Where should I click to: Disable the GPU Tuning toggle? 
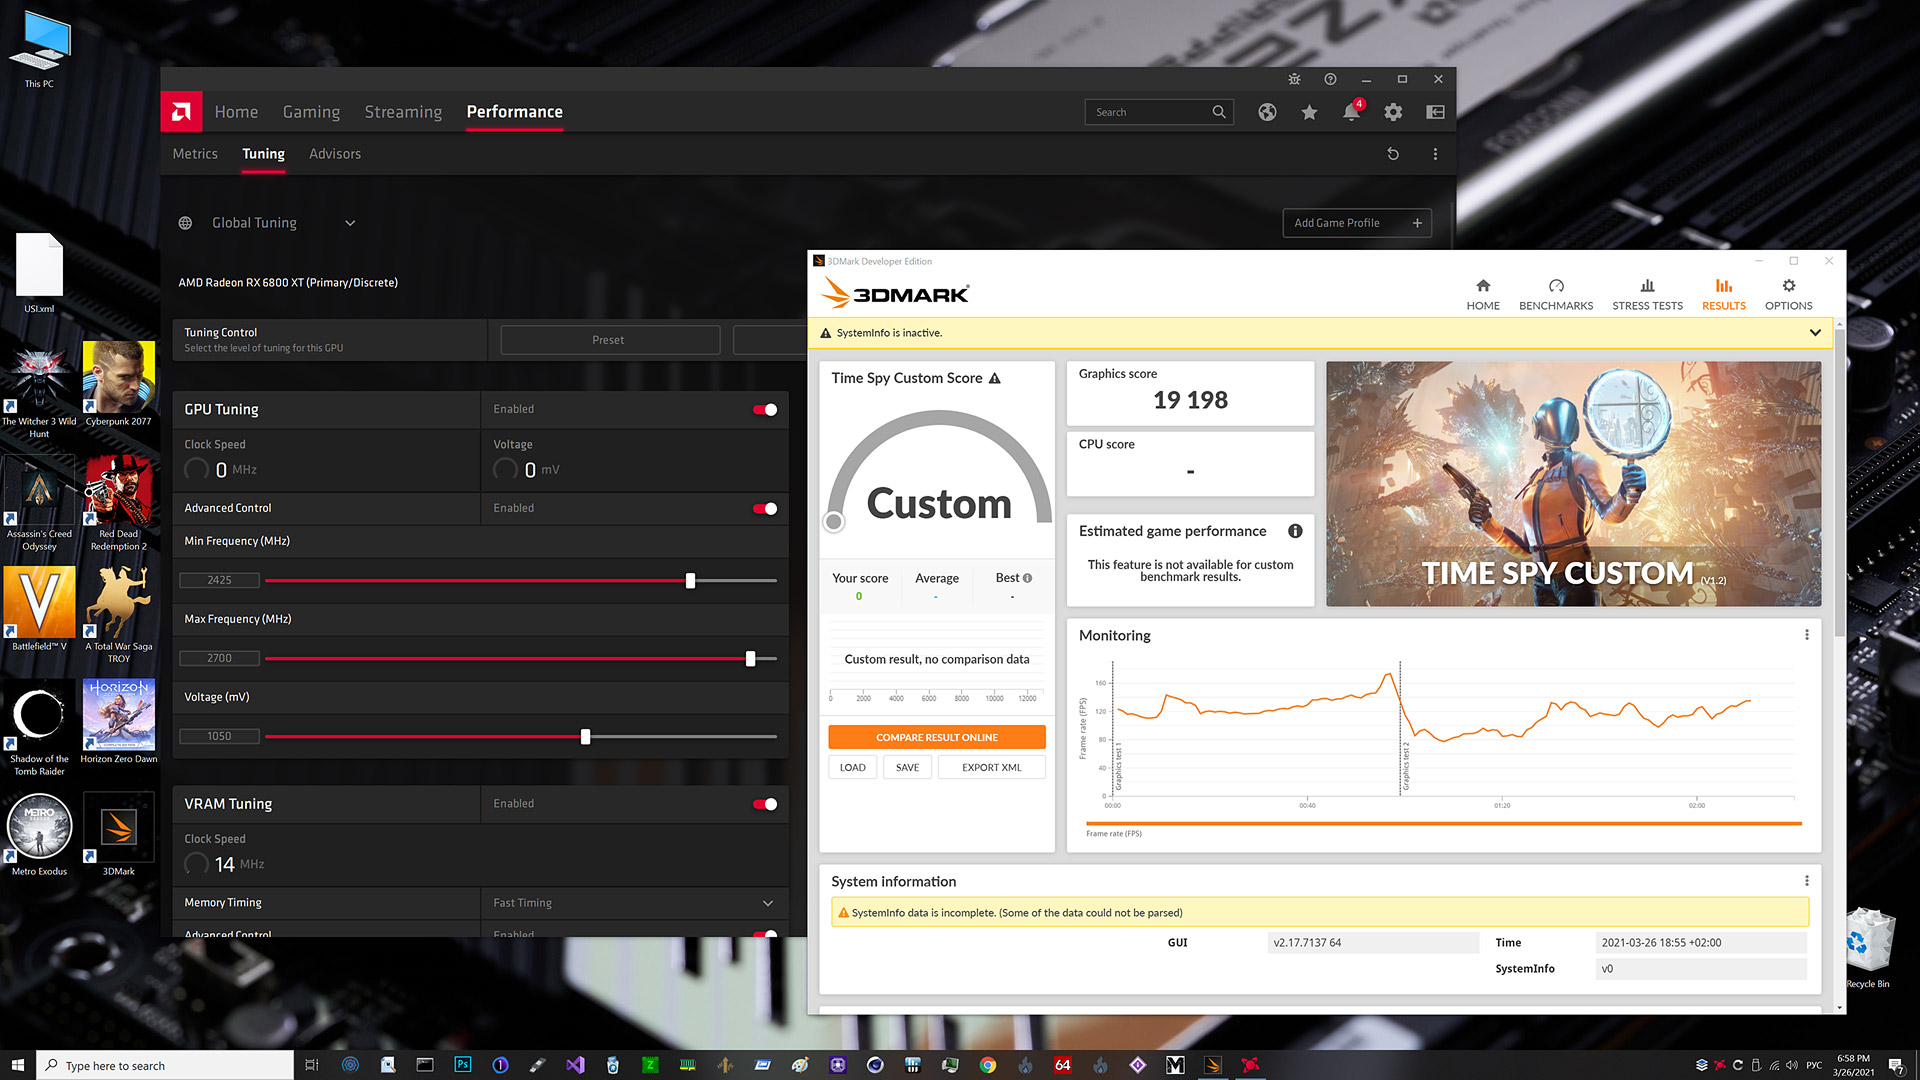pos(765,409)
